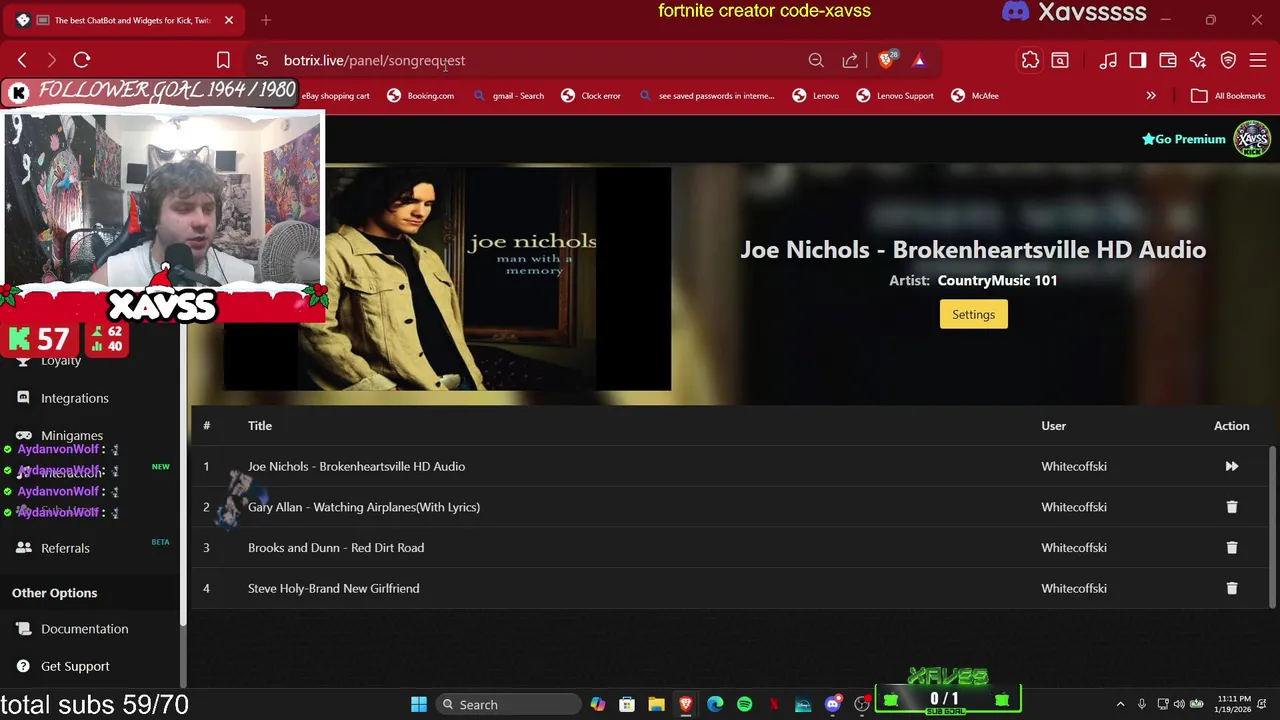Open the Extensions puzzle icon
This screenshot has height=720, width=1280.
coord(1030,60)
